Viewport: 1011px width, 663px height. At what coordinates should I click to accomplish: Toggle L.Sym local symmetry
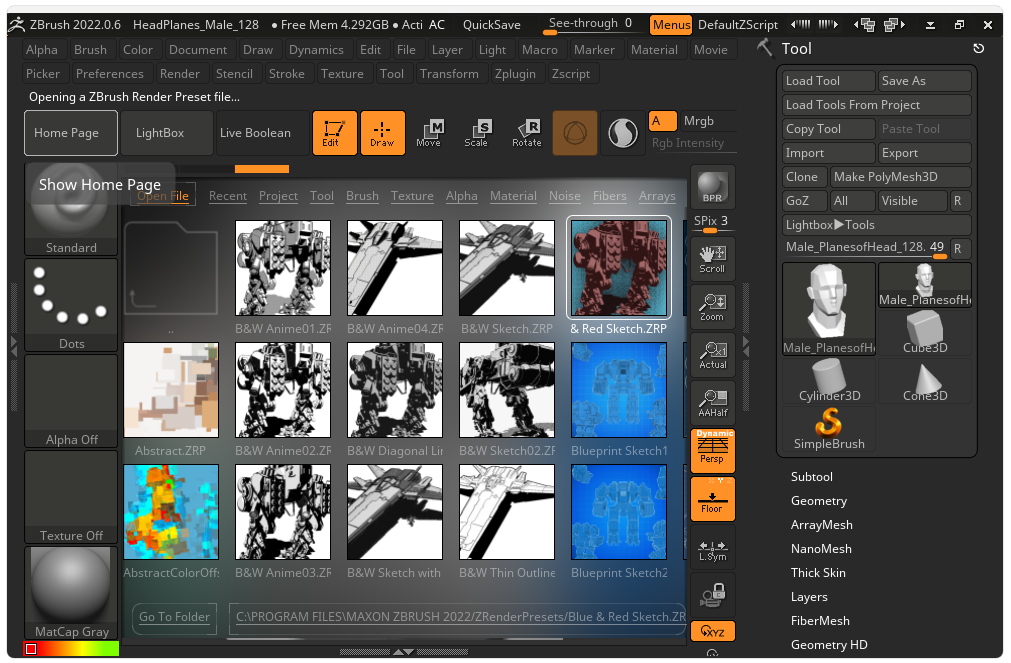point(712,547)
